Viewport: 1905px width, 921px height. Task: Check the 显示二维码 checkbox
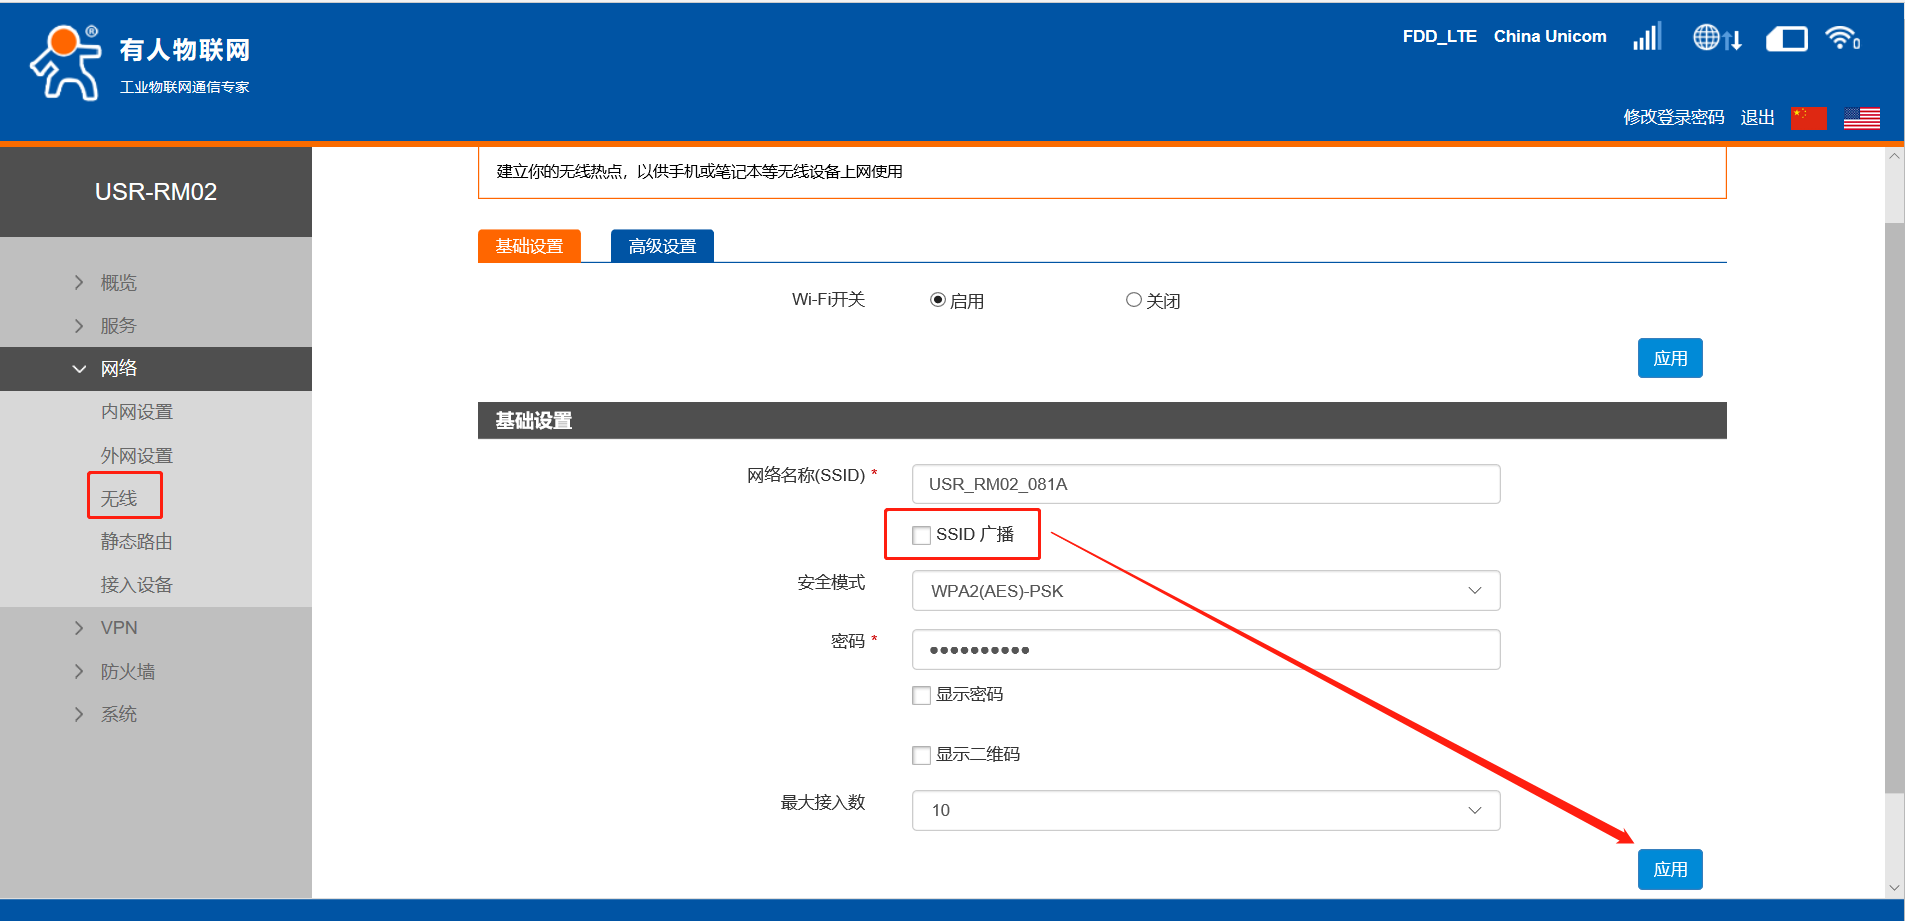tap(922, 755)
